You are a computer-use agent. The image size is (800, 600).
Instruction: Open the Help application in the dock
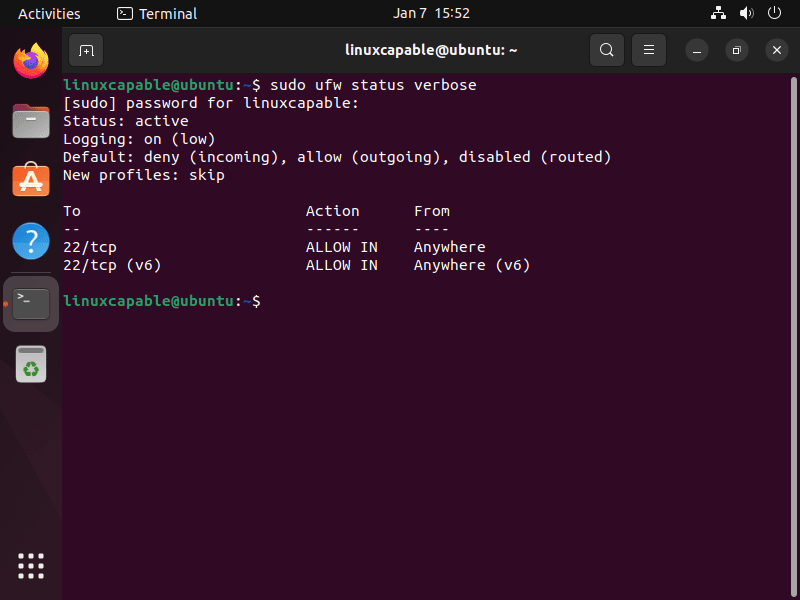[x=30, y=241]
